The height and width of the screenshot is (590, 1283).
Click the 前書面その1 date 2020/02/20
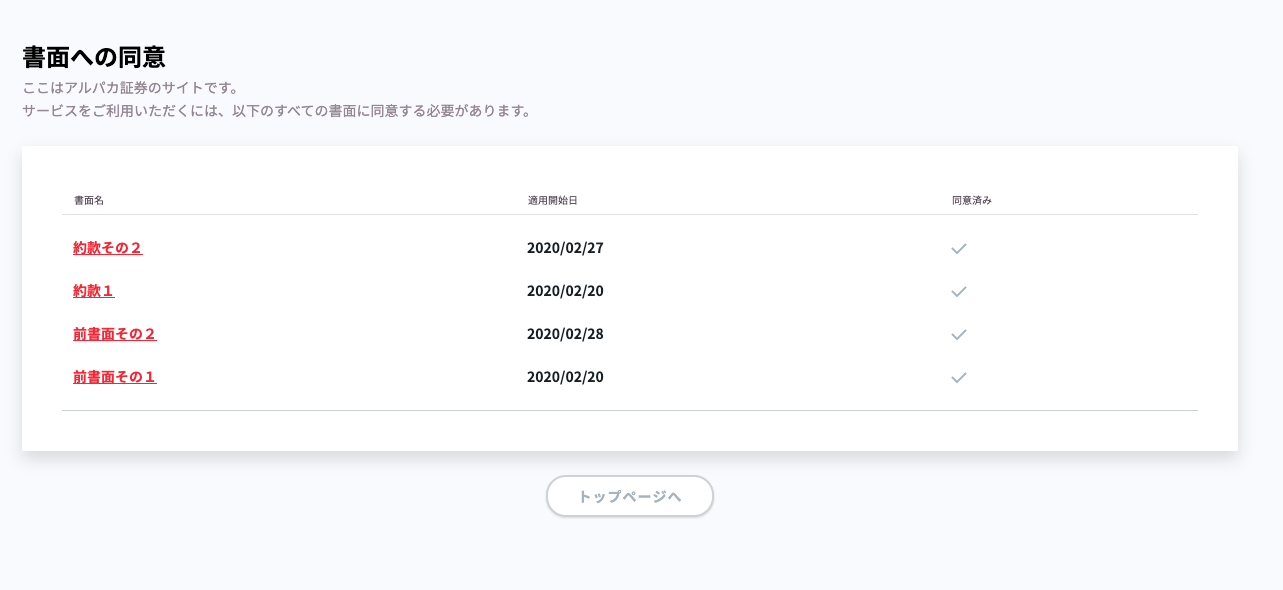565,377
